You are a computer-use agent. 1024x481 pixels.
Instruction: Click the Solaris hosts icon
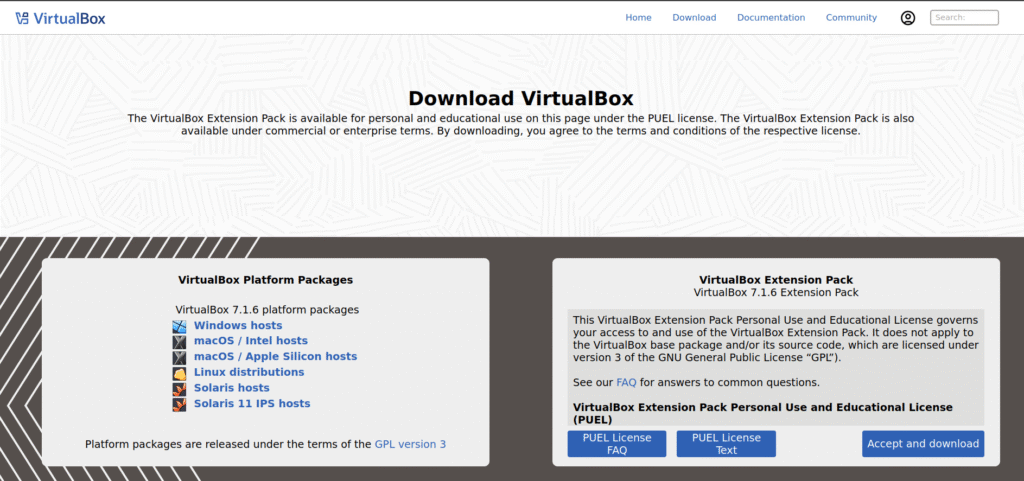[x=180, y=388]
